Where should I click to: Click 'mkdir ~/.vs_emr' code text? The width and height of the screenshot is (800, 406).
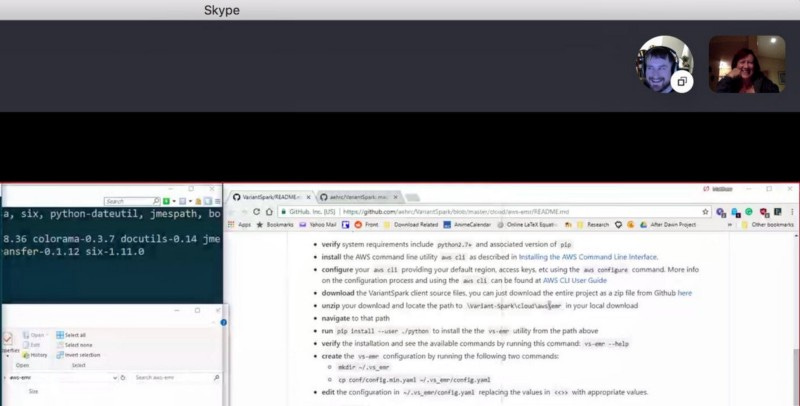pyautogui.click(x=363, y=367)
